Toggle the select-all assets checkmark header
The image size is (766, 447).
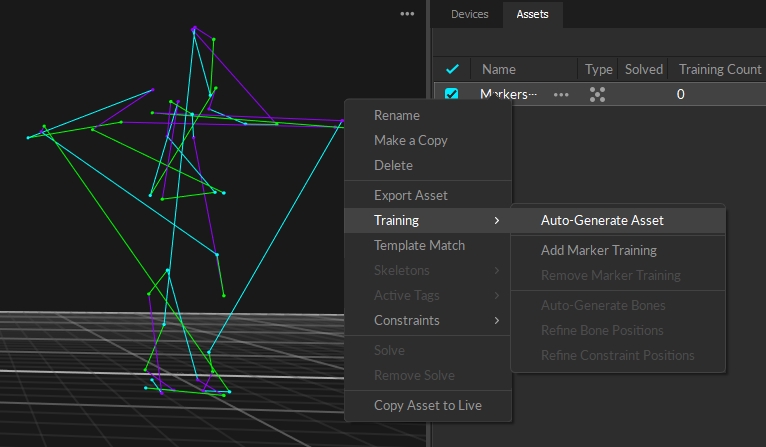coord(452,69)
